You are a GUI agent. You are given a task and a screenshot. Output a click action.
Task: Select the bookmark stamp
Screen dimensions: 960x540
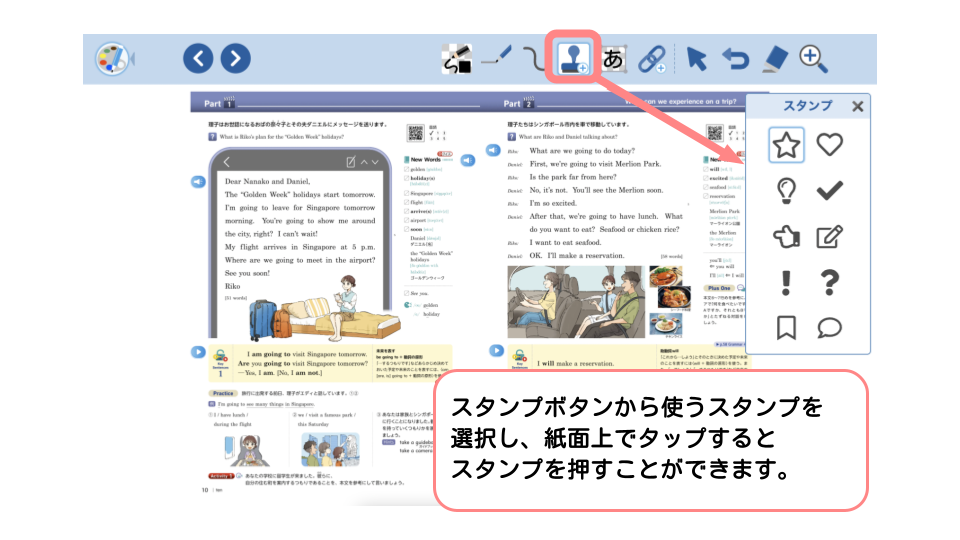coord(787,328)
